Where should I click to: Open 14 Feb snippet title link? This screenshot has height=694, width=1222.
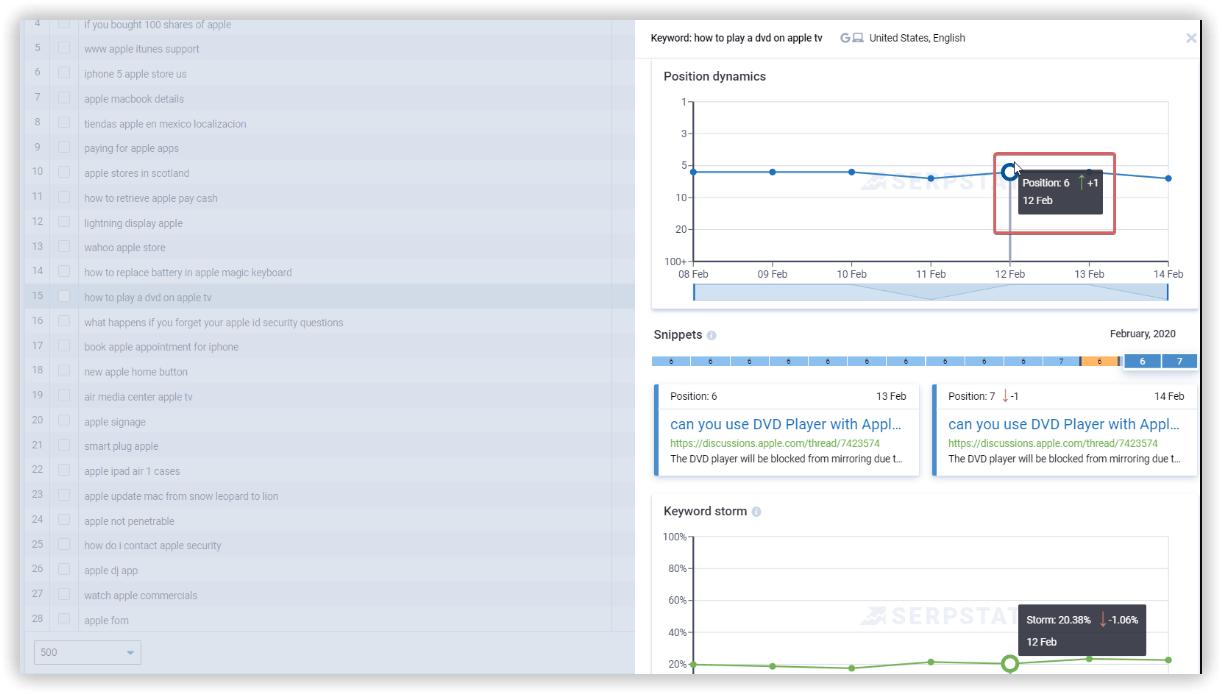tap(1065, 424)
